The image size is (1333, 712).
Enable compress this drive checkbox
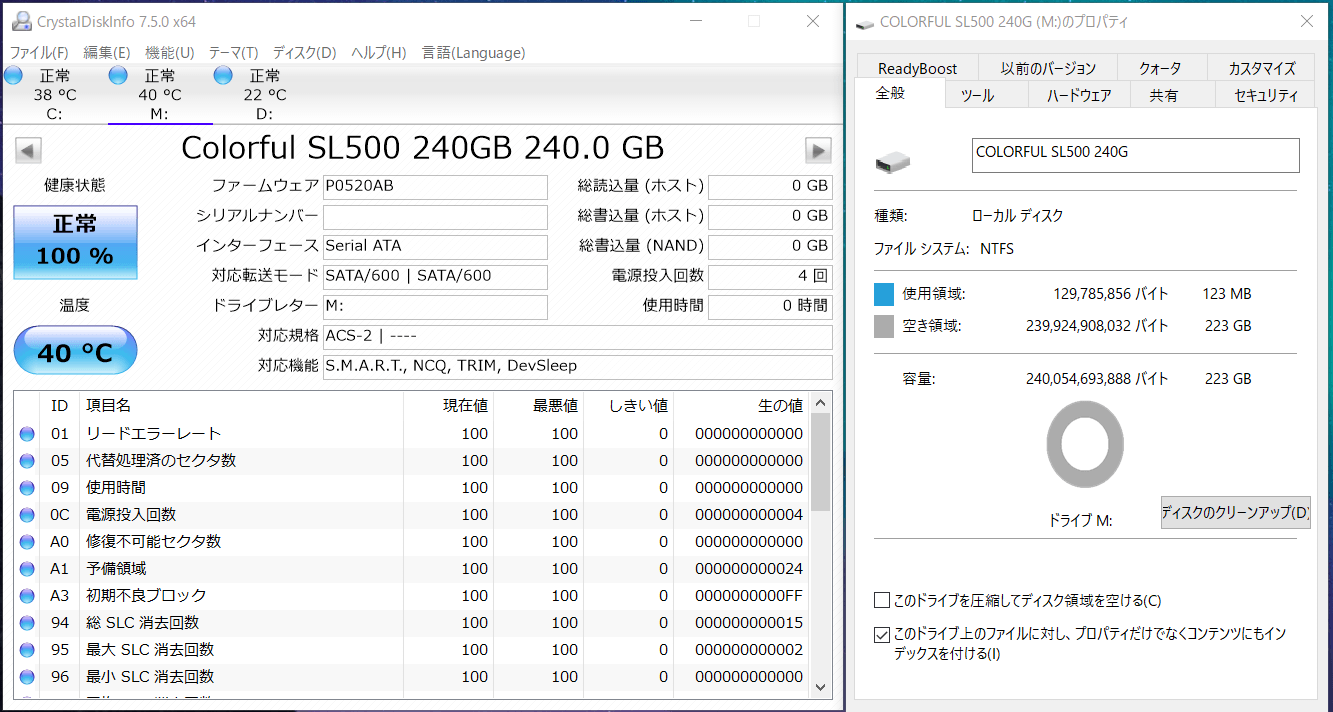882,601
